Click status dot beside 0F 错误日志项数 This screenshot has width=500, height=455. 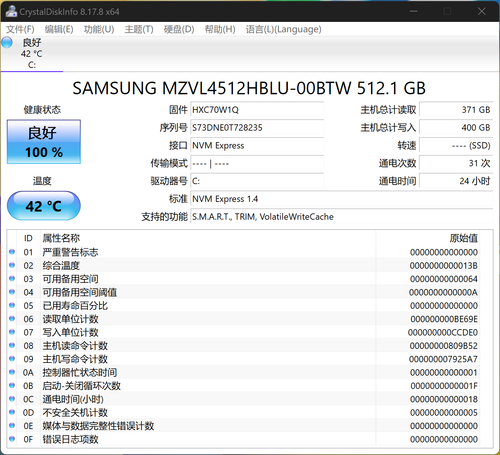12,439
